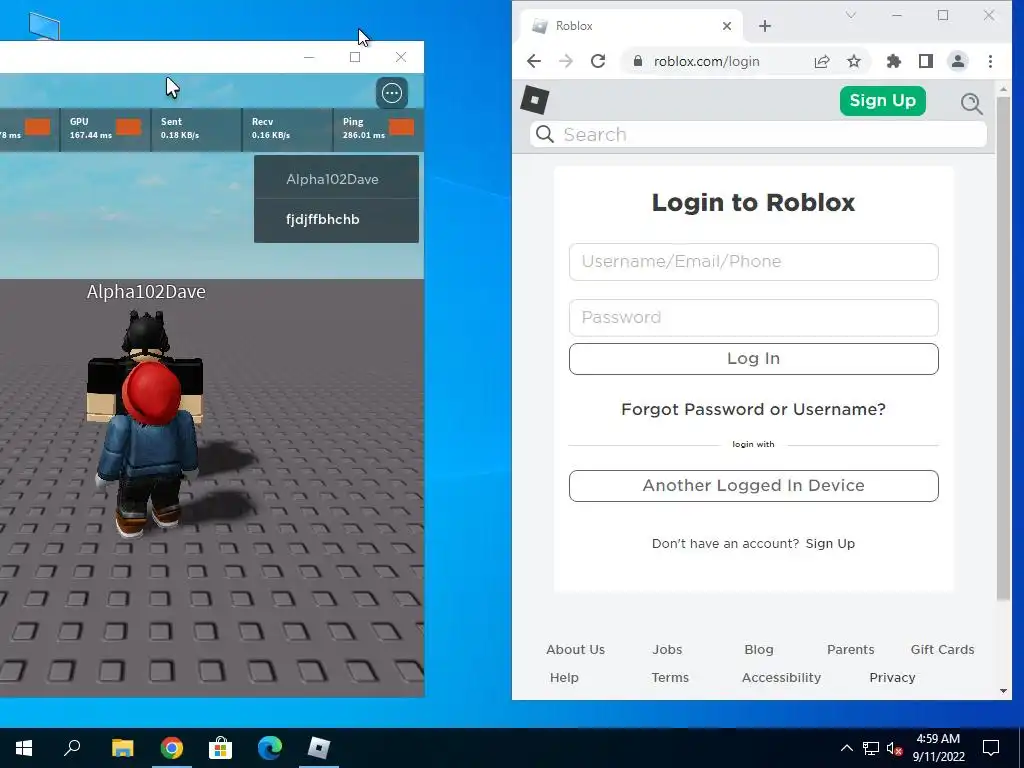The image size is (1024, 768).
Task: Click the Recv network stat panel
Action: [287, 129]
